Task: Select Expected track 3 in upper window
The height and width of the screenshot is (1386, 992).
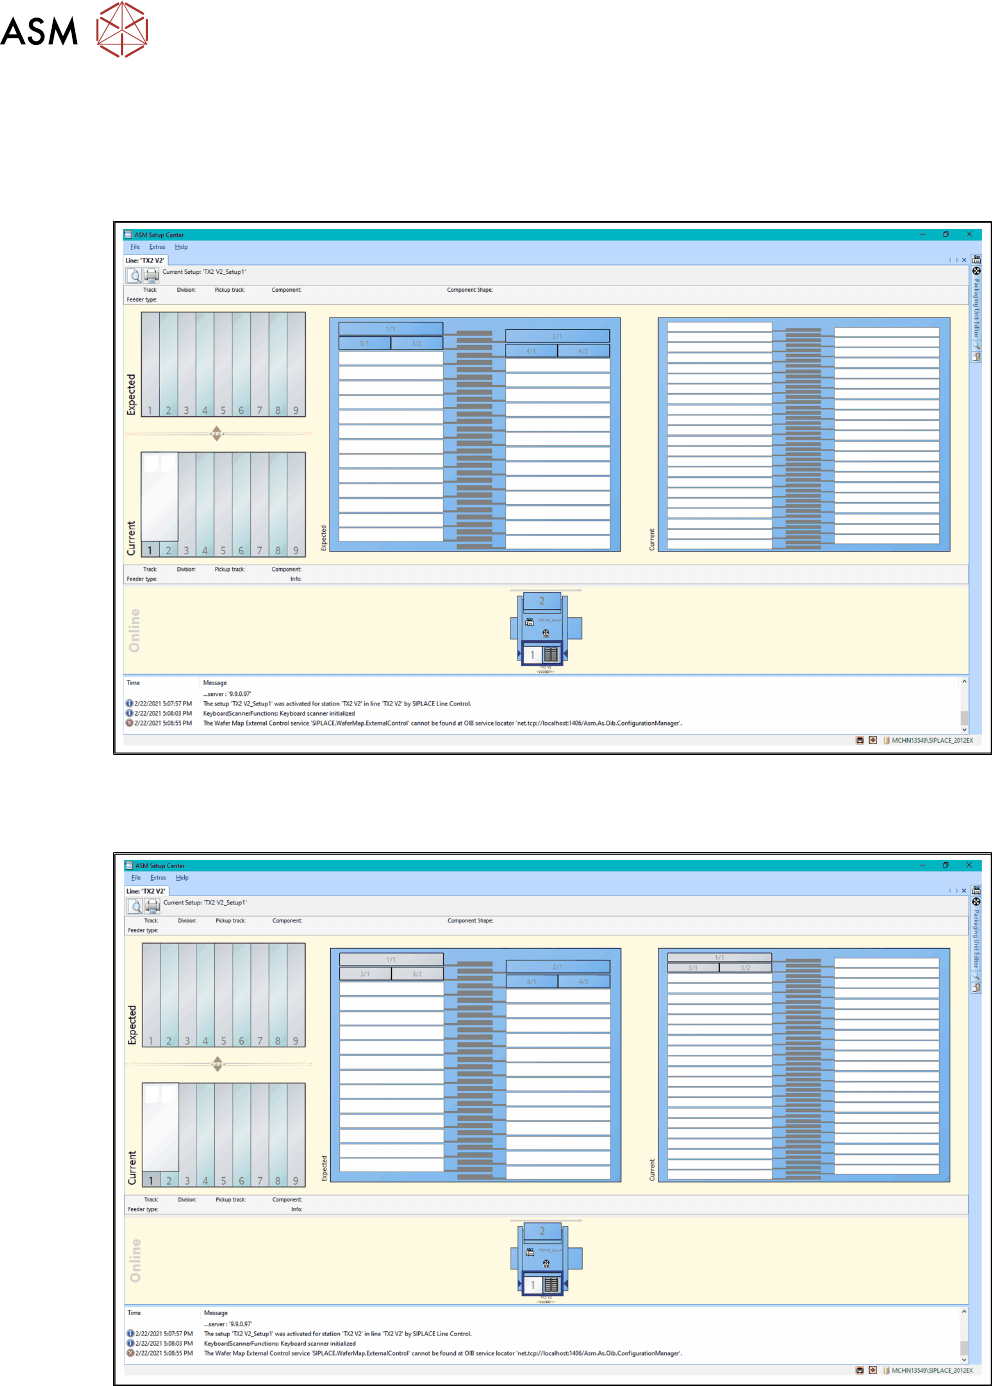Action: click(186, 364)
